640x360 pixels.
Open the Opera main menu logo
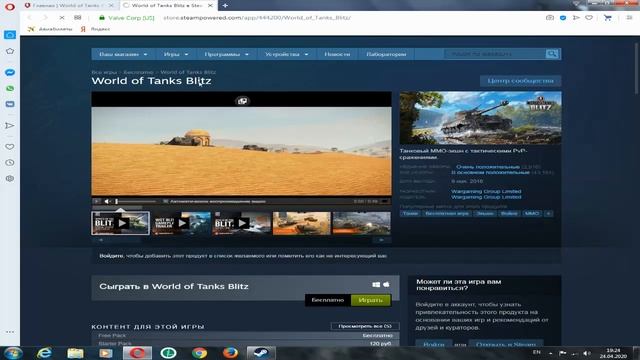pos(9,7)
